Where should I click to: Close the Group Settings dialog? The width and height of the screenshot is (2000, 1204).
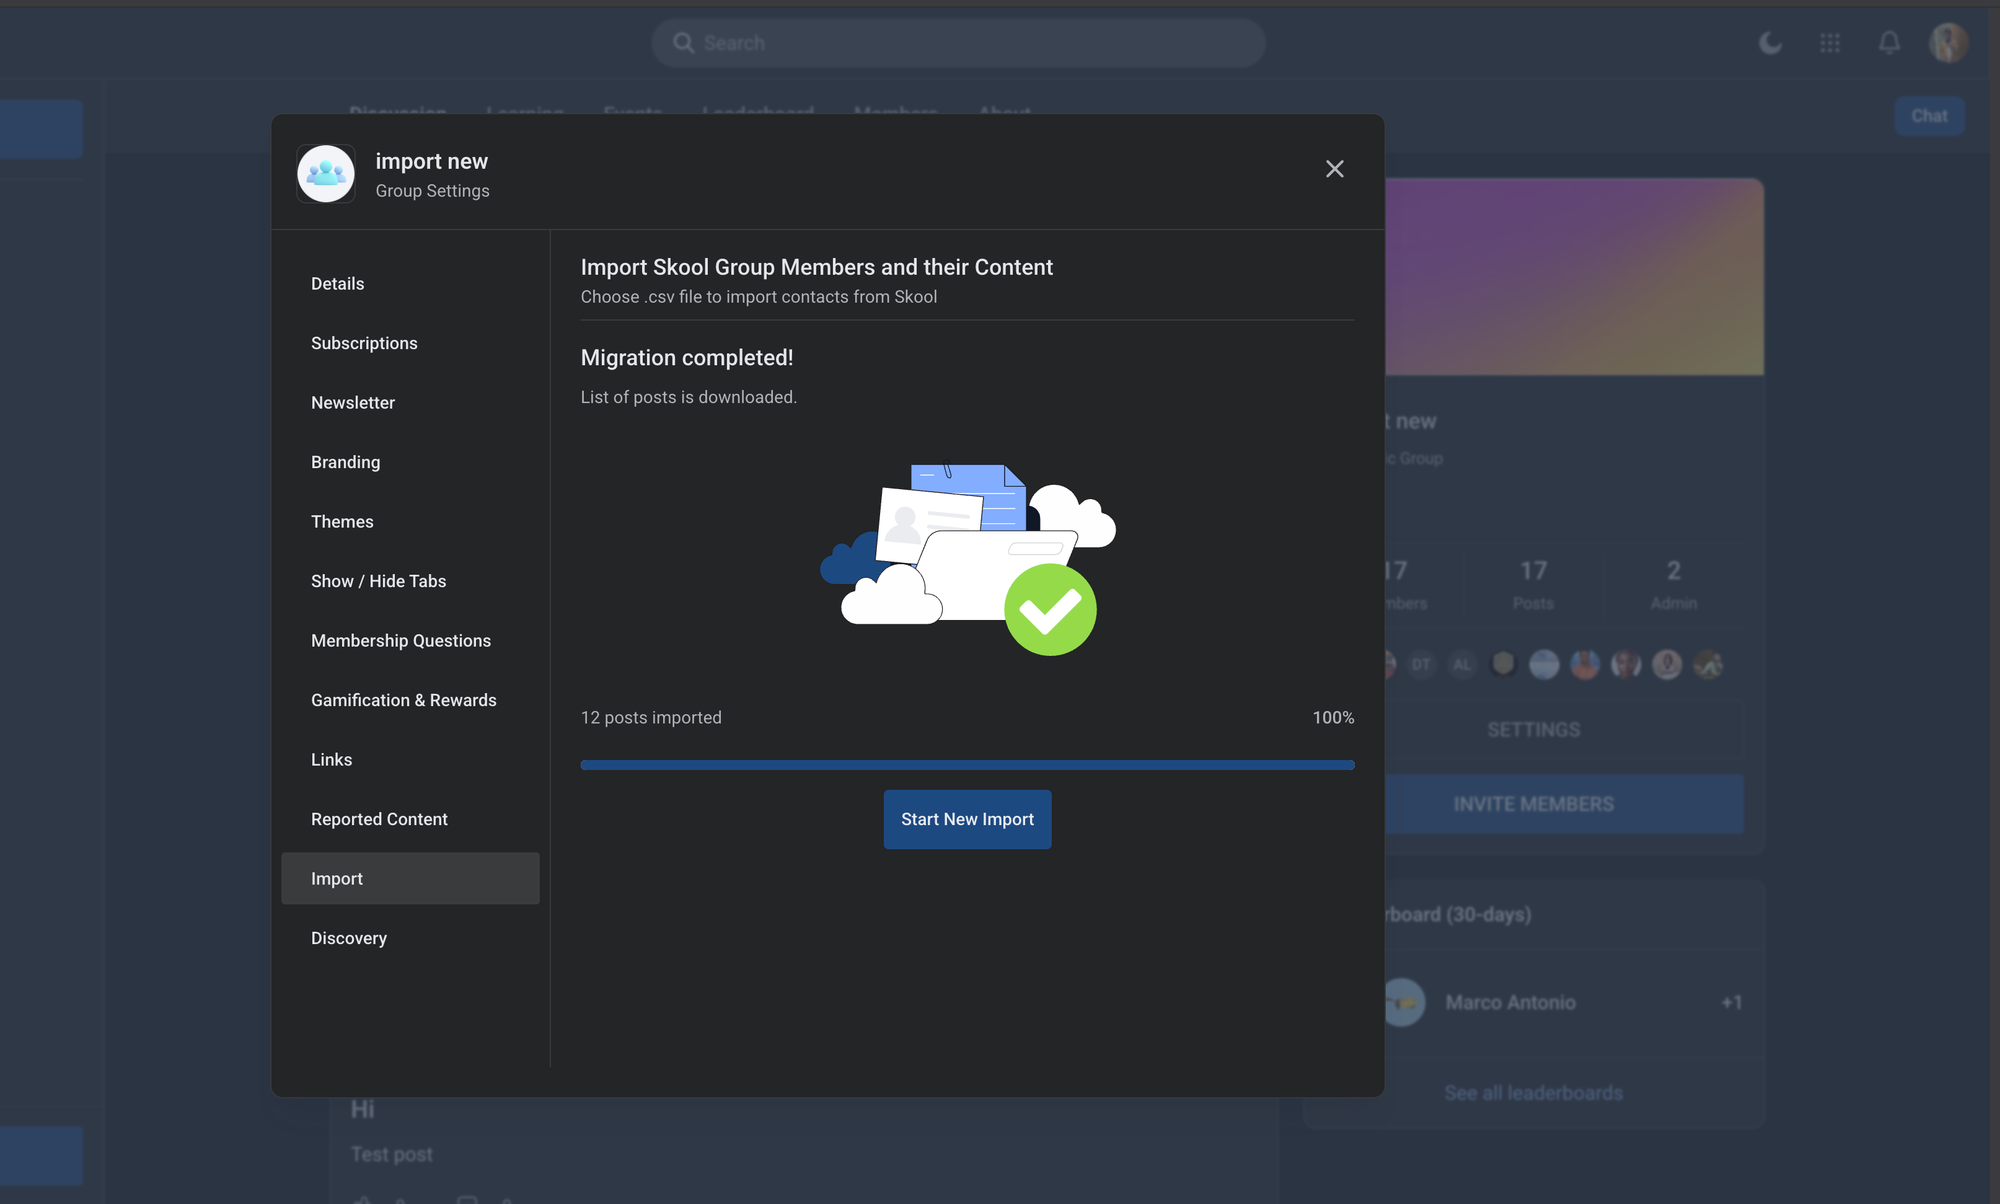pyautogui.click(x=1334, y=169)
